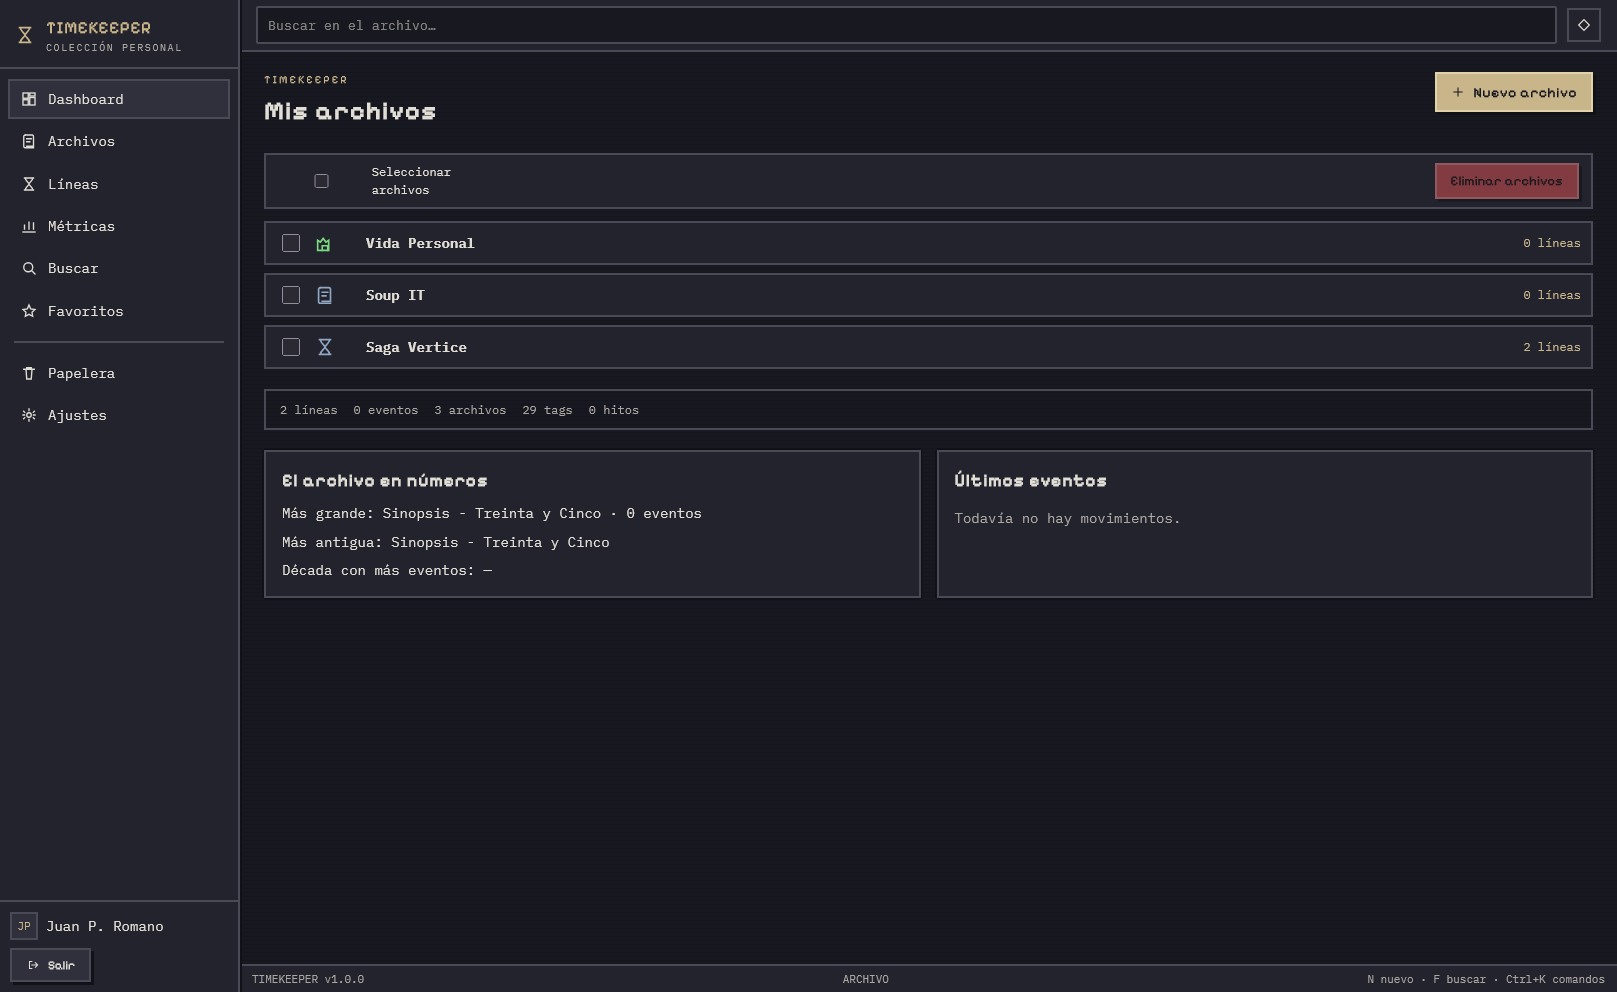Viewport: 1617px width, 992px height.
Task: Open the Soup IT archive name
Action: coord(395,295)
